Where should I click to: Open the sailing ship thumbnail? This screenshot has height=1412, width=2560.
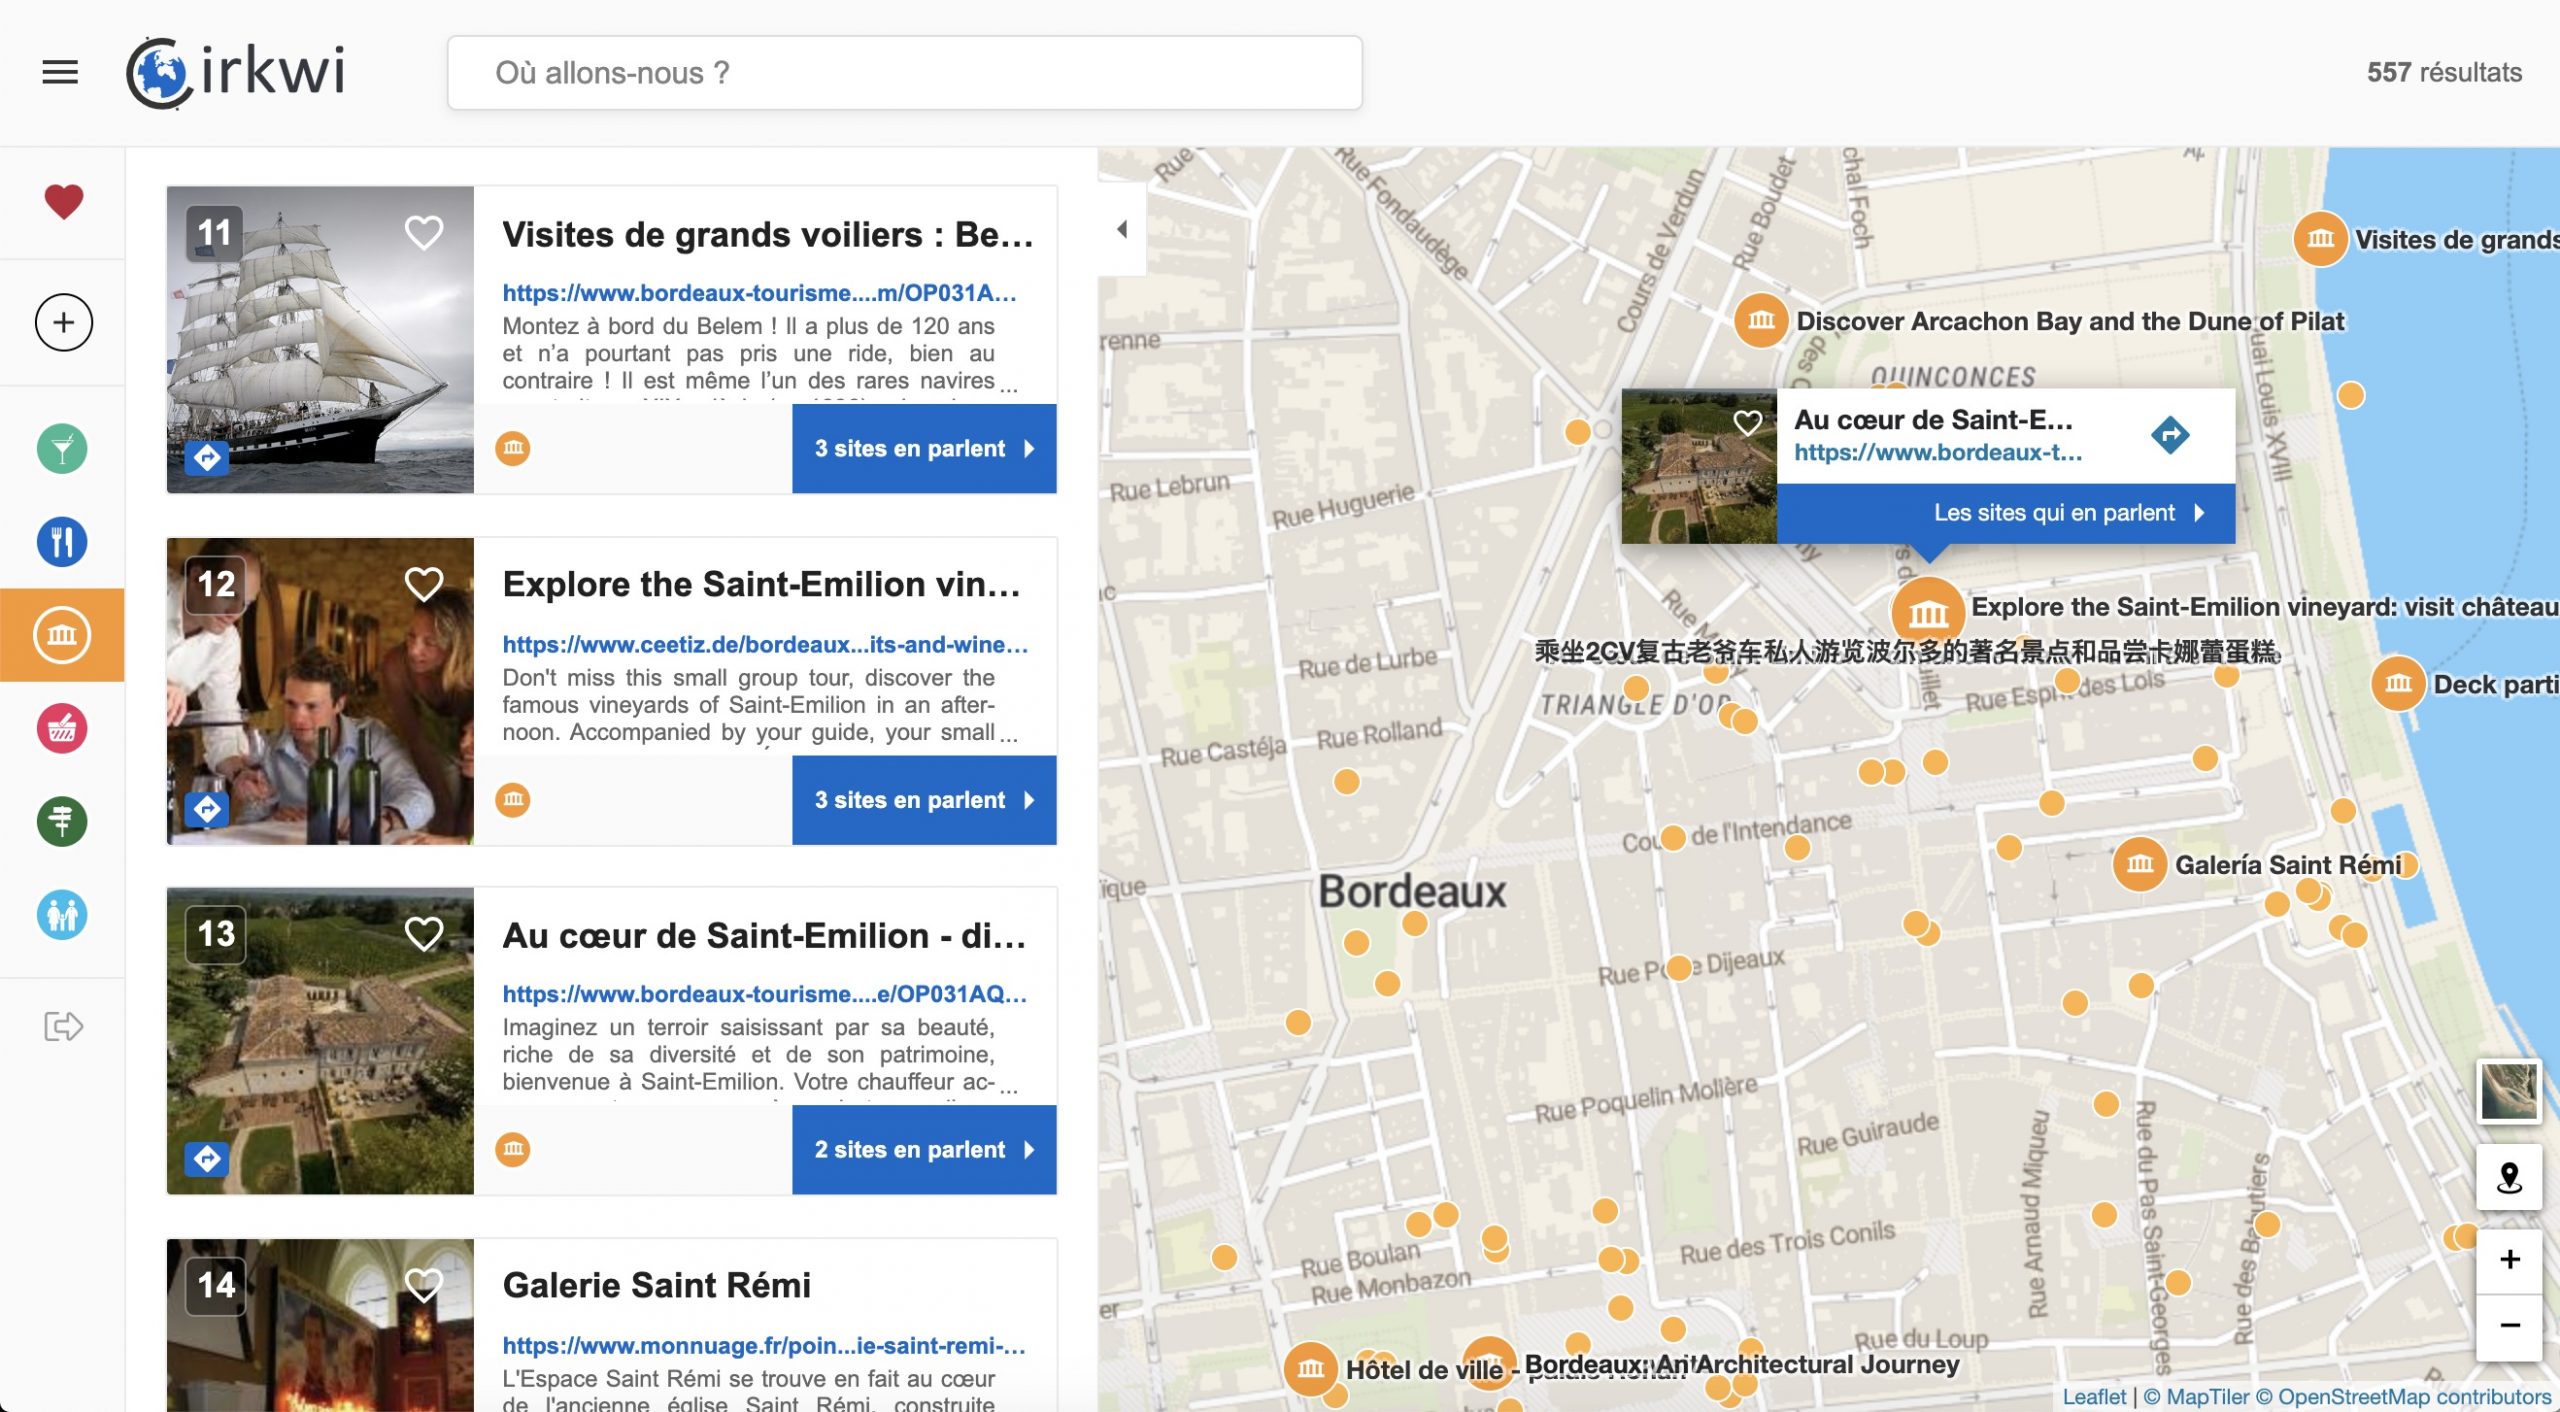point(320,340)
